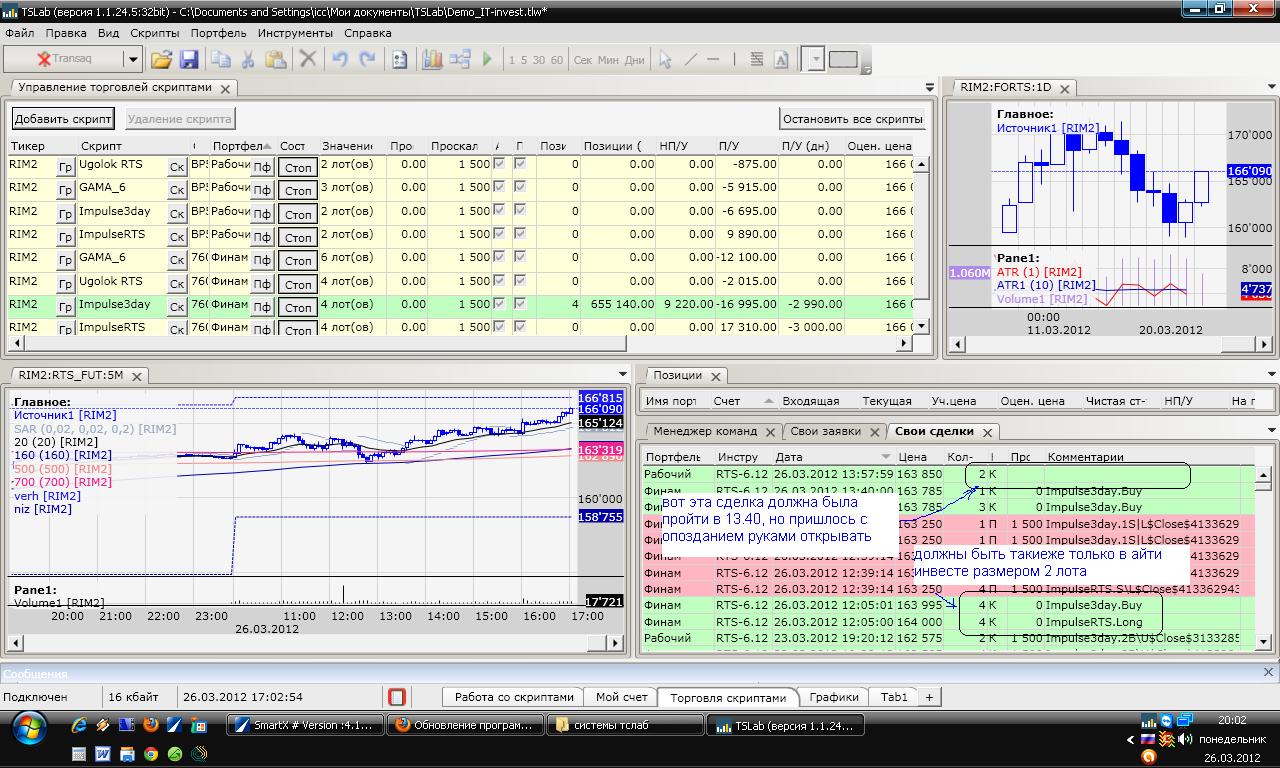Select the cursor pointer tool
The height and width of the screenshot is (768, 1280).
tap(664, 60)
